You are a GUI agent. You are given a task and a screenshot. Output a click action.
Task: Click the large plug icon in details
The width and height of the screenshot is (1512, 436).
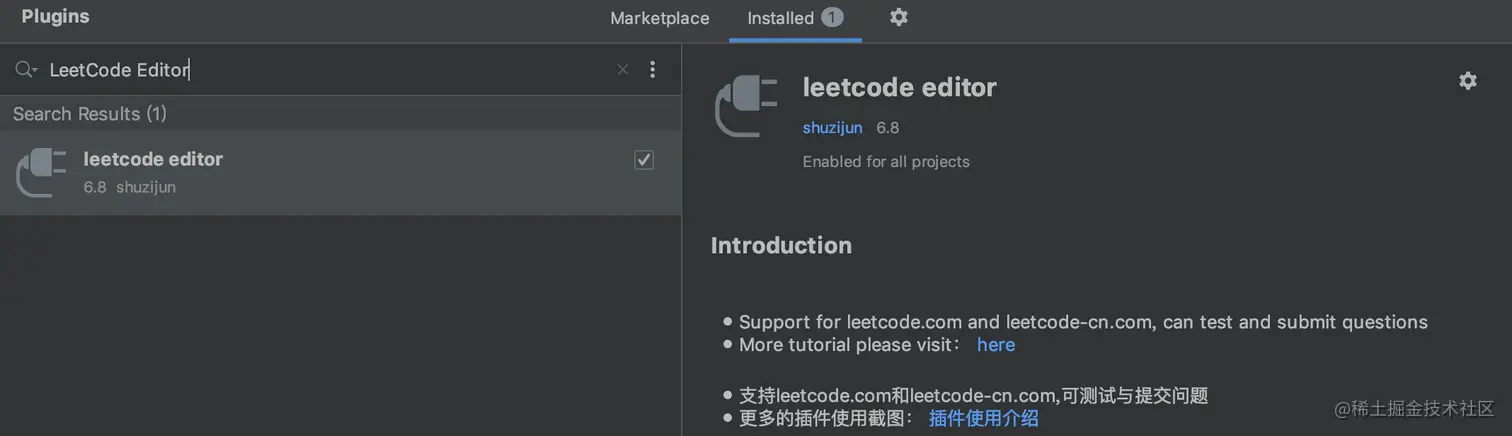(x=746, y=106)
